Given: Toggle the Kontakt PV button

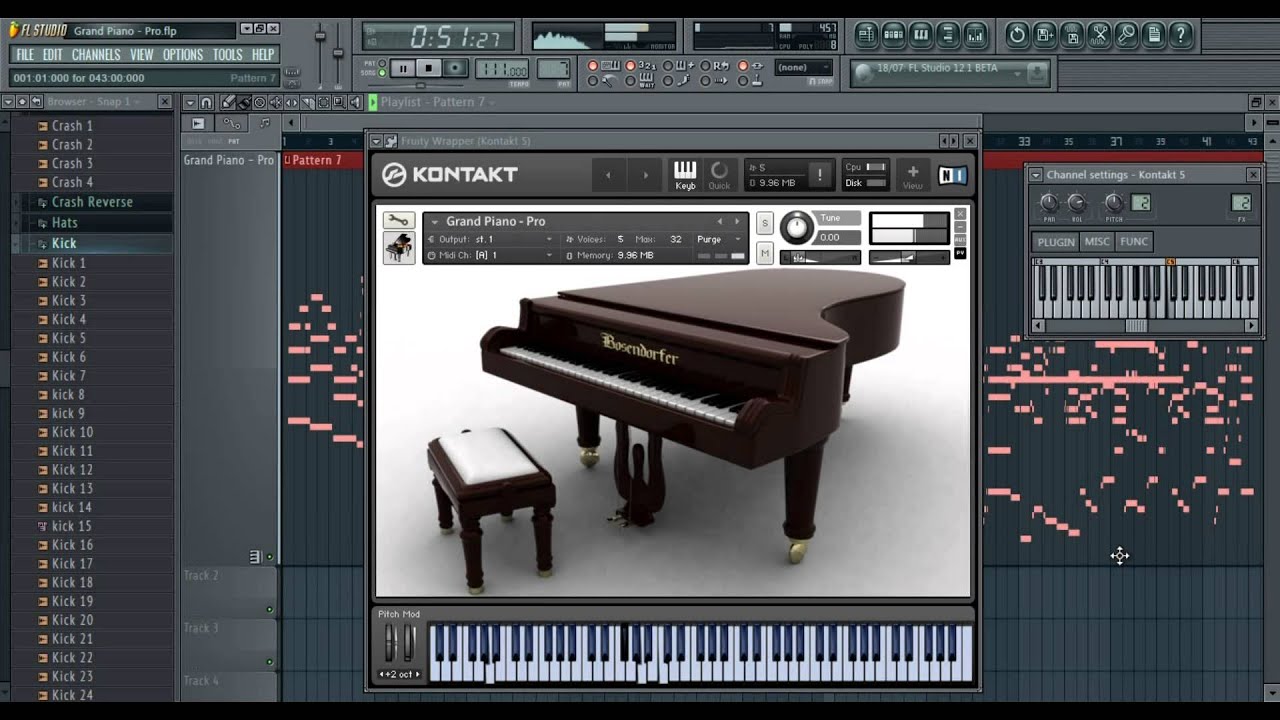Looking at the screenshot, I should click(x=960, y=253).
